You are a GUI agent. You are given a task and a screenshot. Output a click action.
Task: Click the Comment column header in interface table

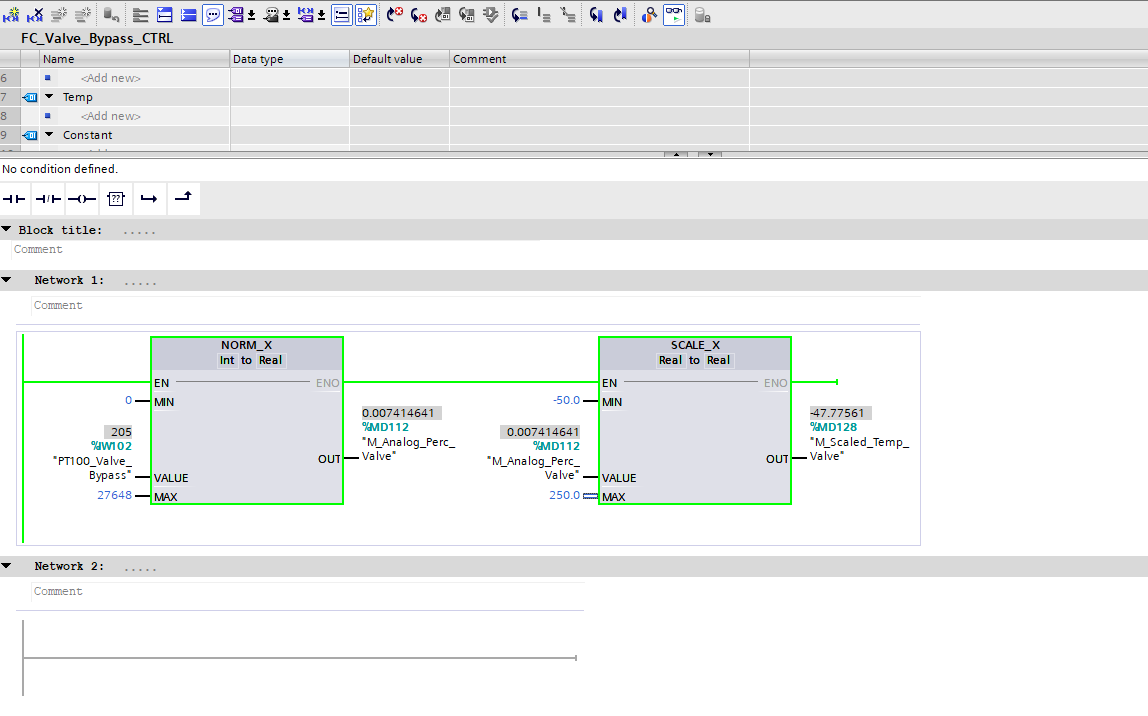click(599, 59)
